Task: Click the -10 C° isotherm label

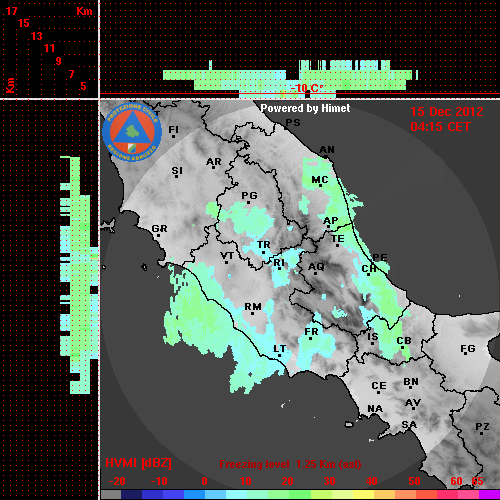Action: point(307,88)
